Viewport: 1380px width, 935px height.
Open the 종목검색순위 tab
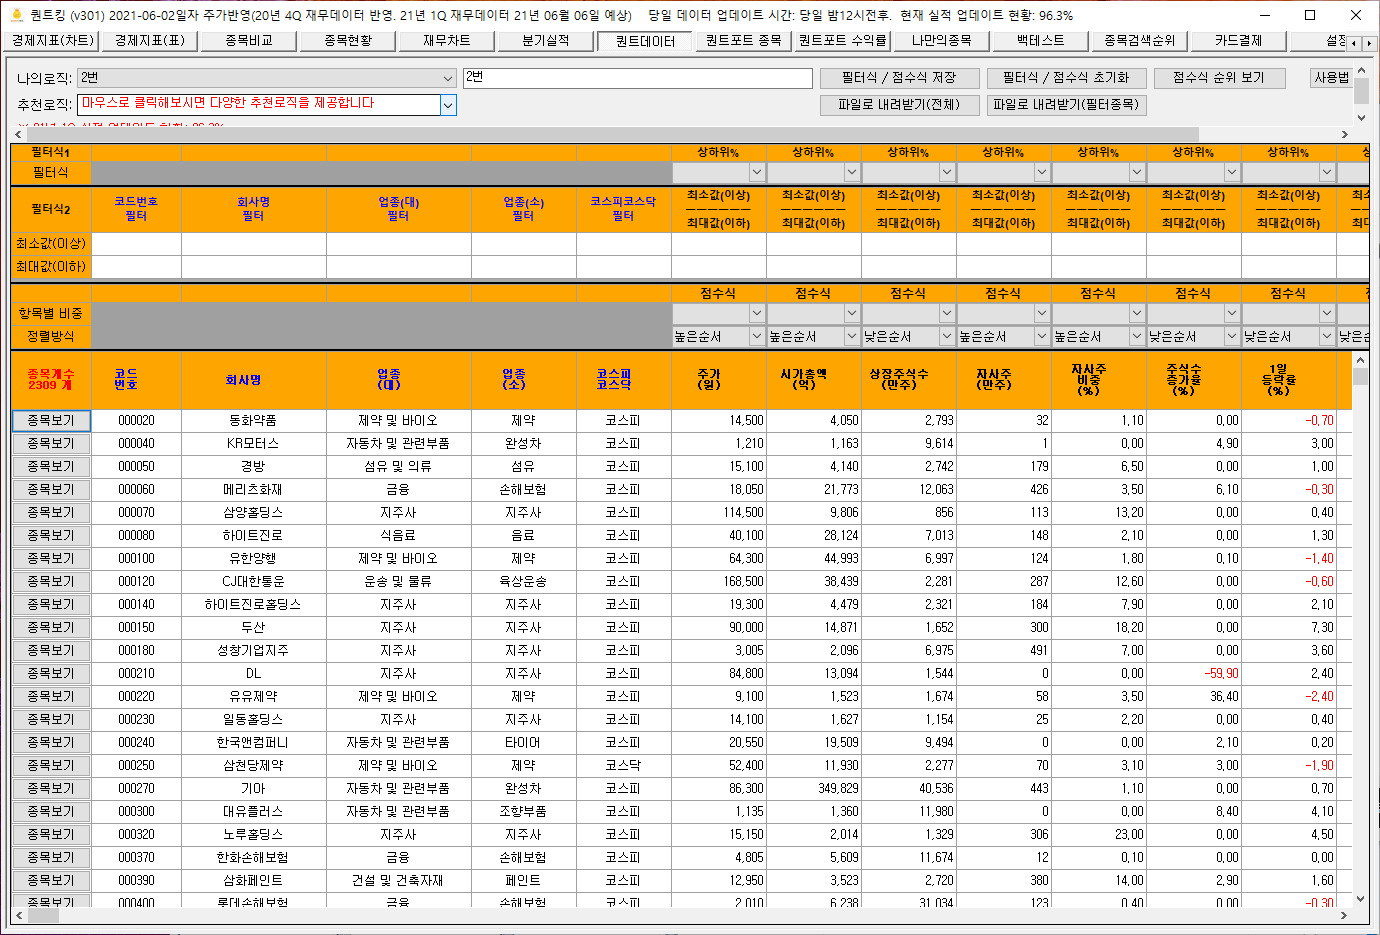tap(1139, 41)
